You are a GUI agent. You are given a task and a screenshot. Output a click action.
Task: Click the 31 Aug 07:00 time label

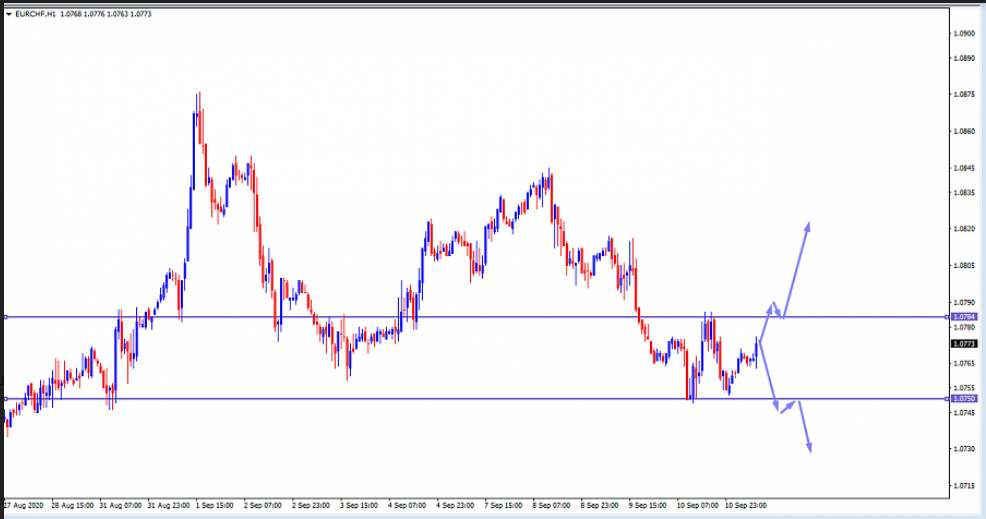click(x=121, y=505)
